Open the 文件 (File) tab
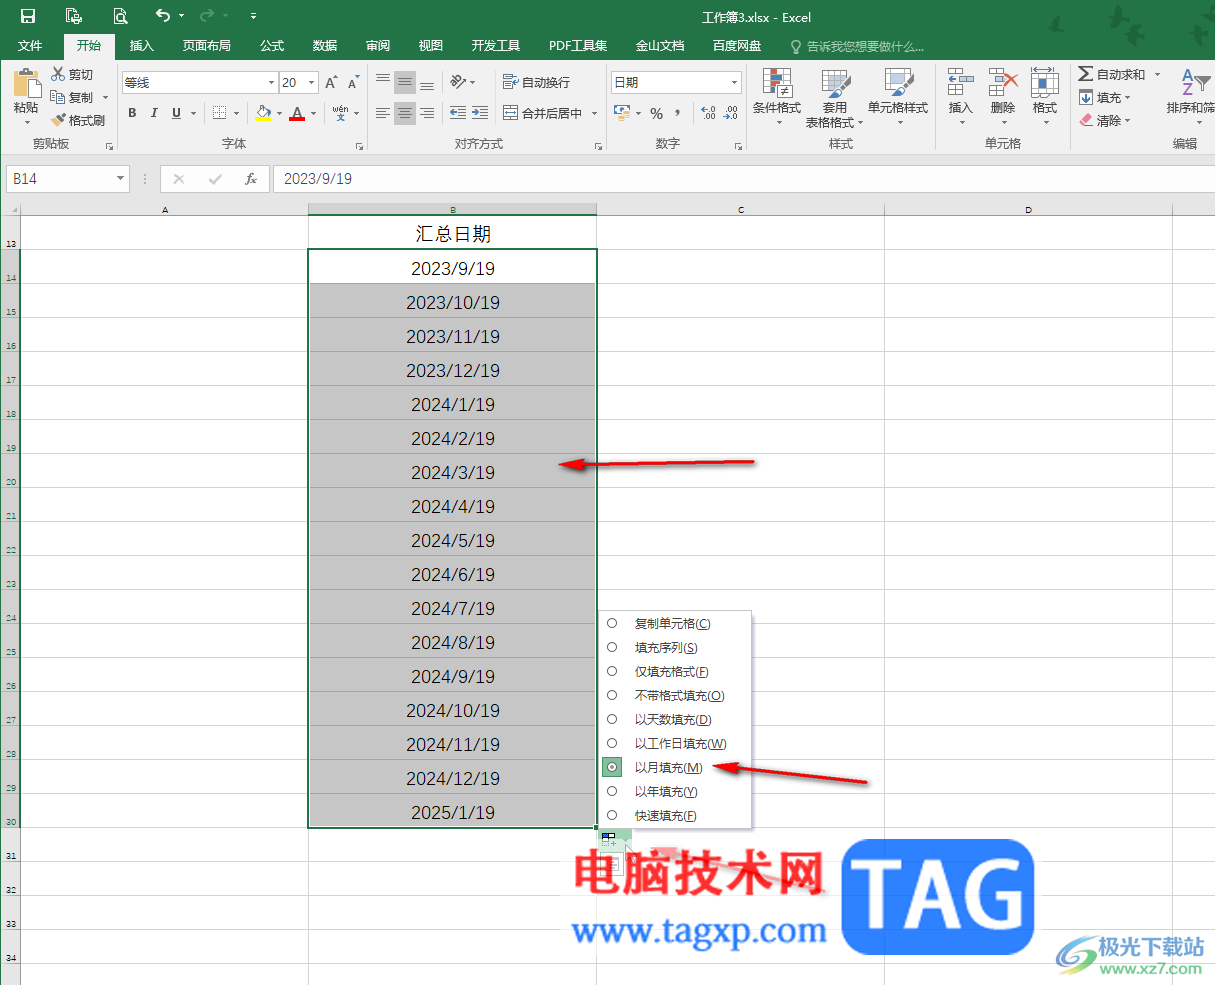1215x985 pixels. [x=30, y=46]
